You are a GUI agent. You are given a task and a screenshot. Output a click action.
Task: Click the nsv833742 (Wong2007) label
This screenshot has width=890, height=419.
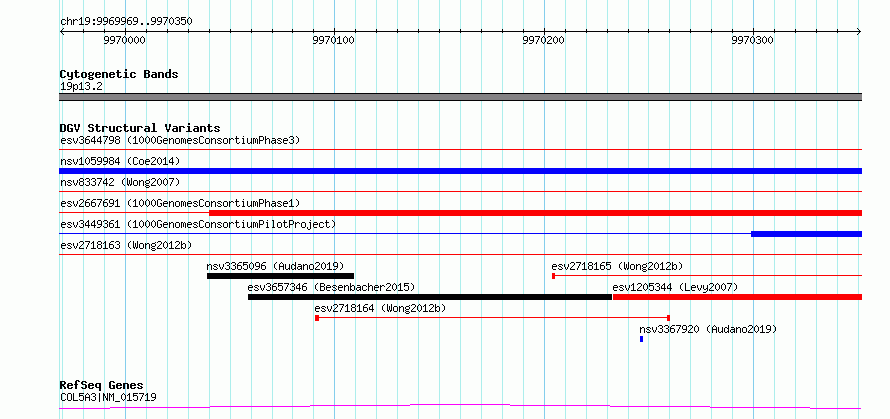[120, 182]
